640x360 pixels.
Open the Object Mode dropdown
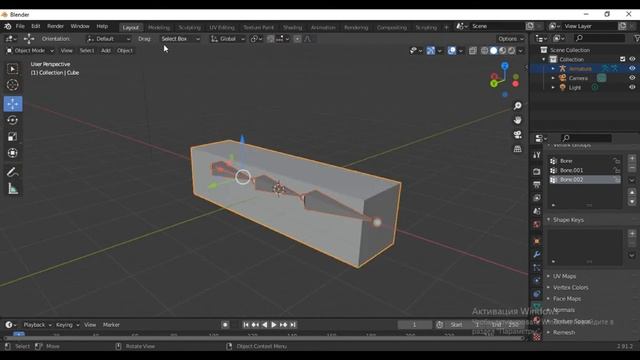point(30,51)
